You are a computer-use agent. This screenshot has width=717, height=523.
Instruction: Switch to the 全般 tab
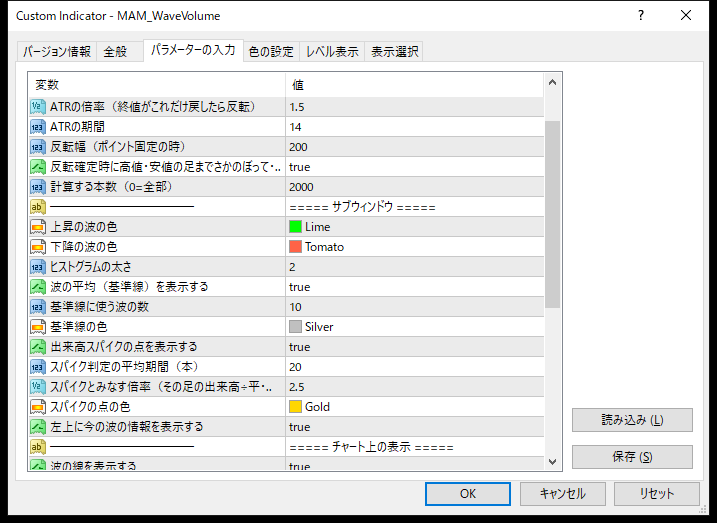[120, 52]
